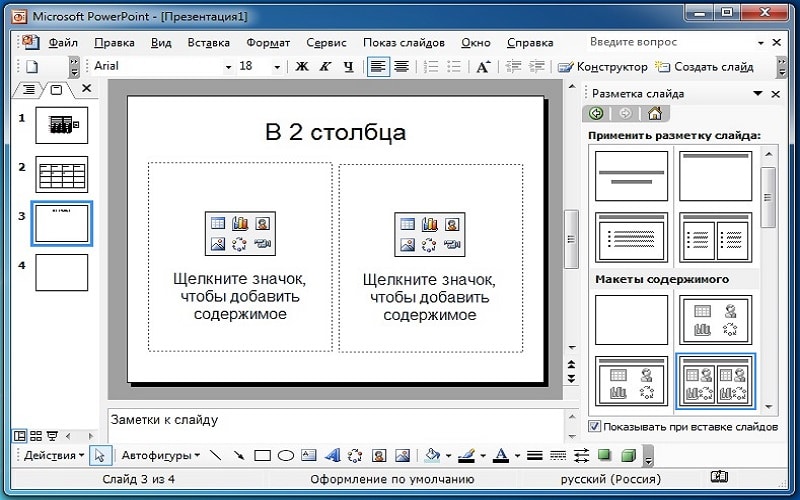
Task: Apply numbered list formatting
Action: point(431,67)
